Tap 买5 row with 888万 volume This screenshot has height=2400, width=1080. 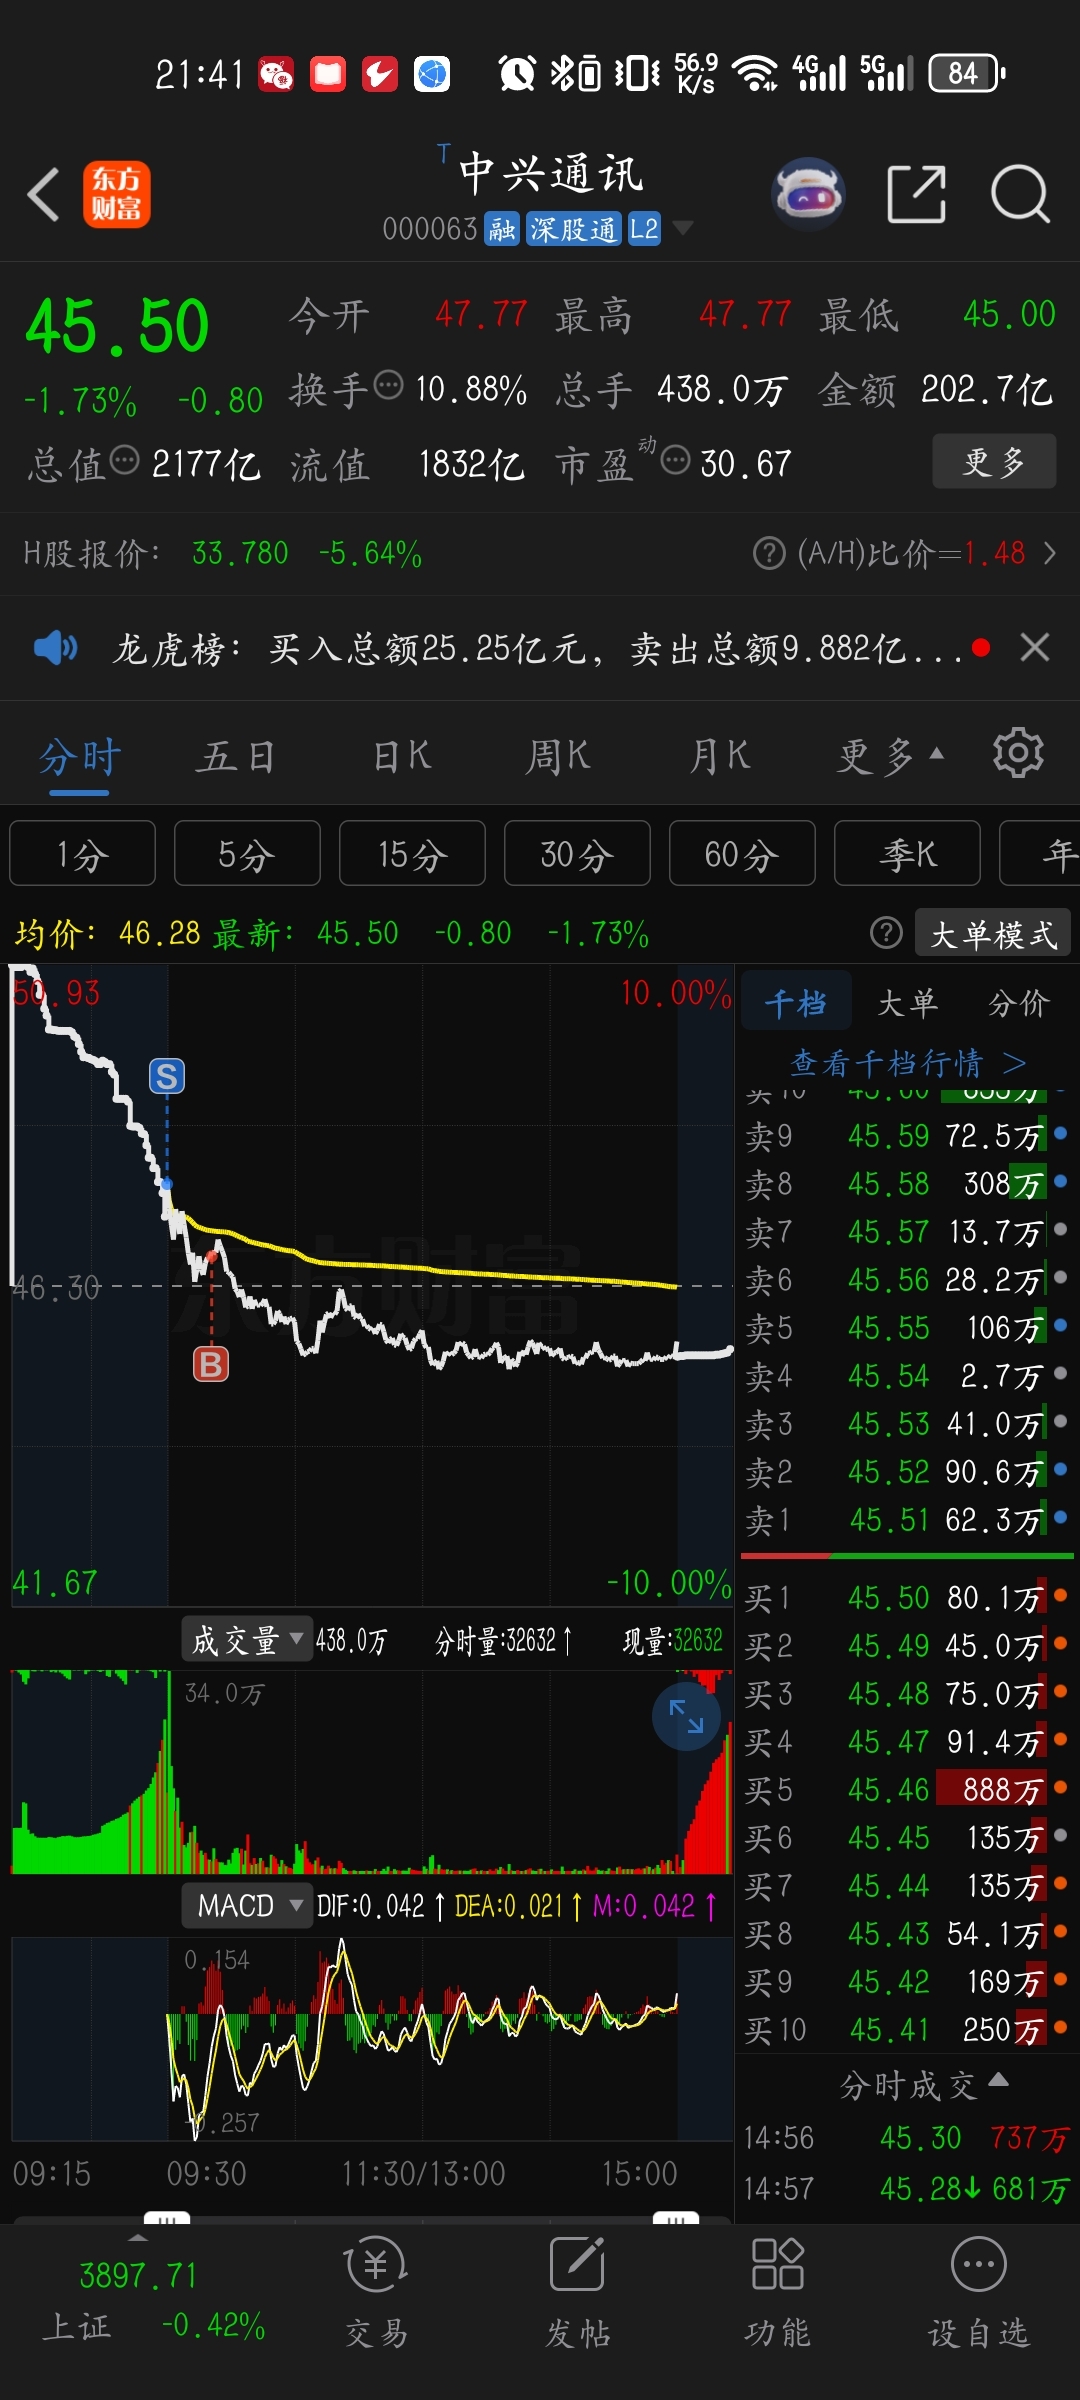(x=907, y=1790)
